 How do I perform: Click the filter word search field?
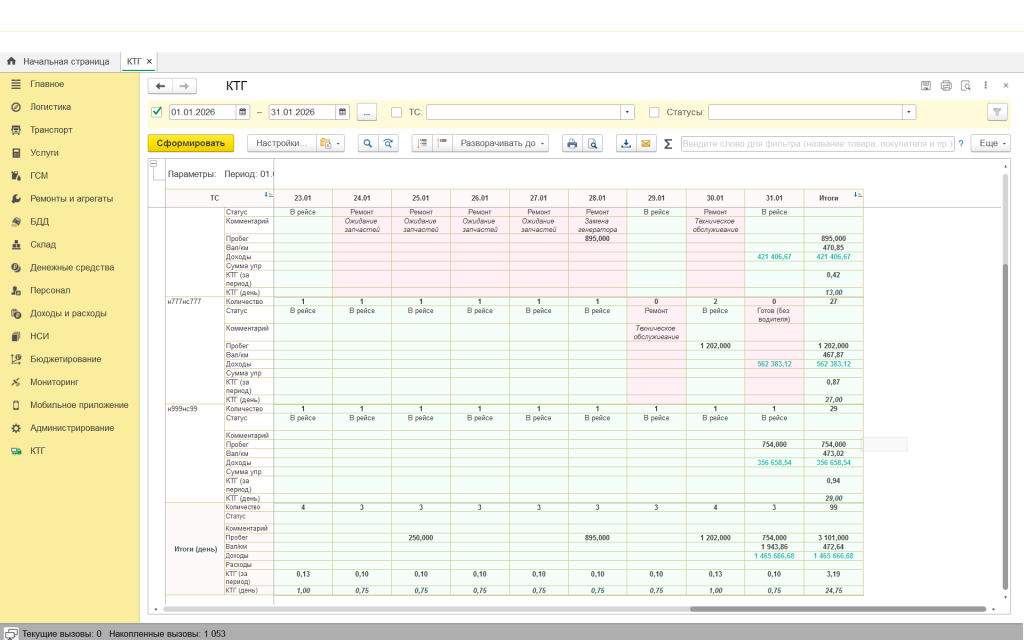pyautogui.click(x=817, y=144)
